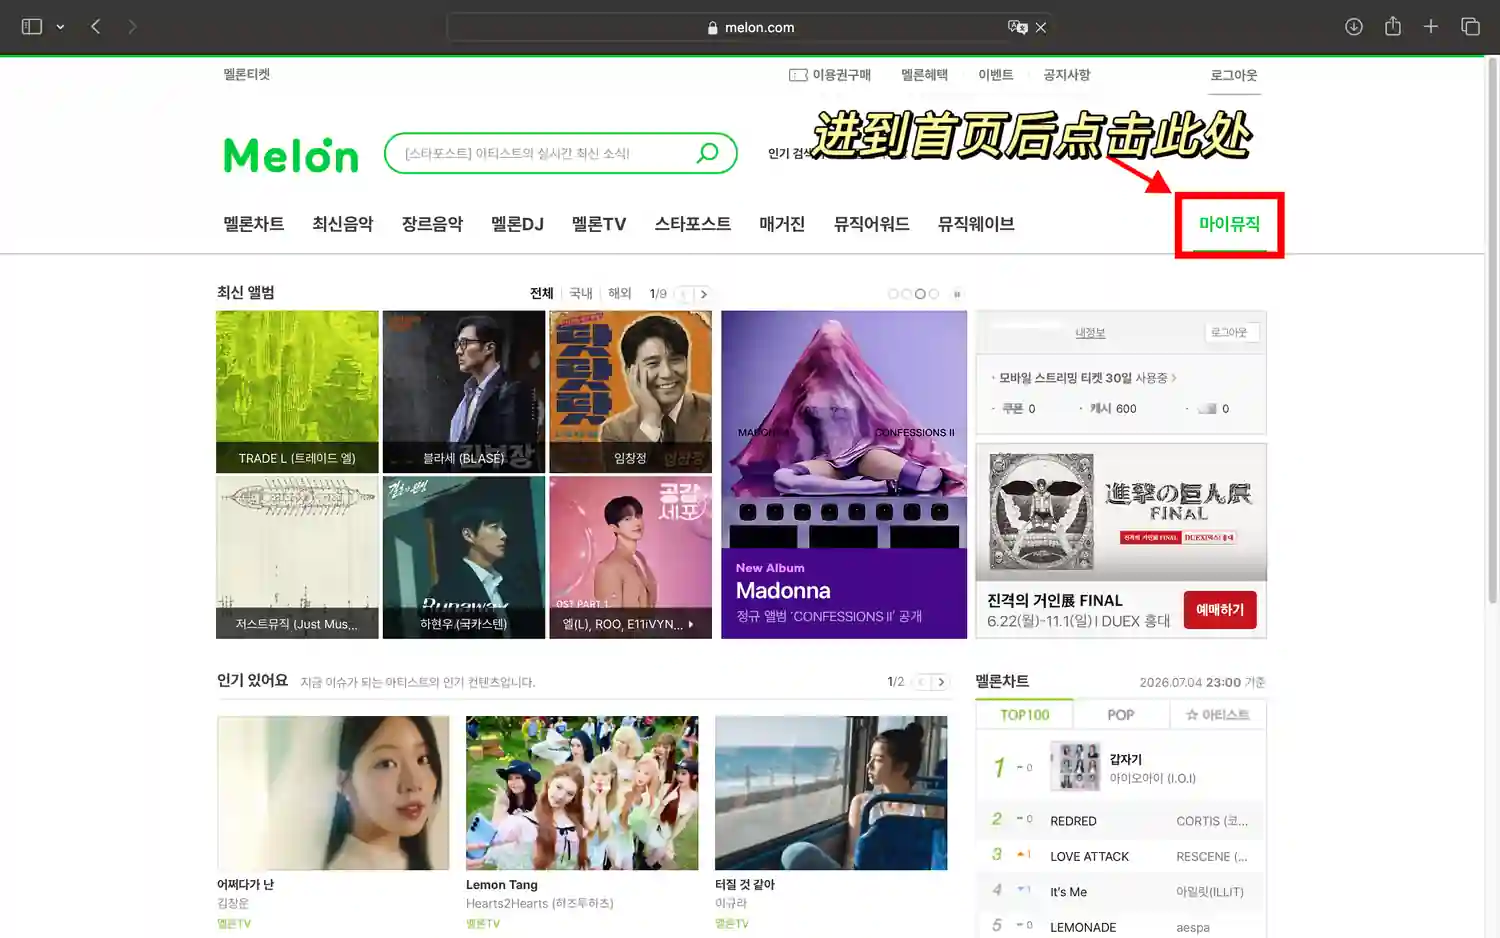Open the 뮤직어워드 menu
Image resolution: width=1500 pixels, height=938 pixels.
(871, 224)
